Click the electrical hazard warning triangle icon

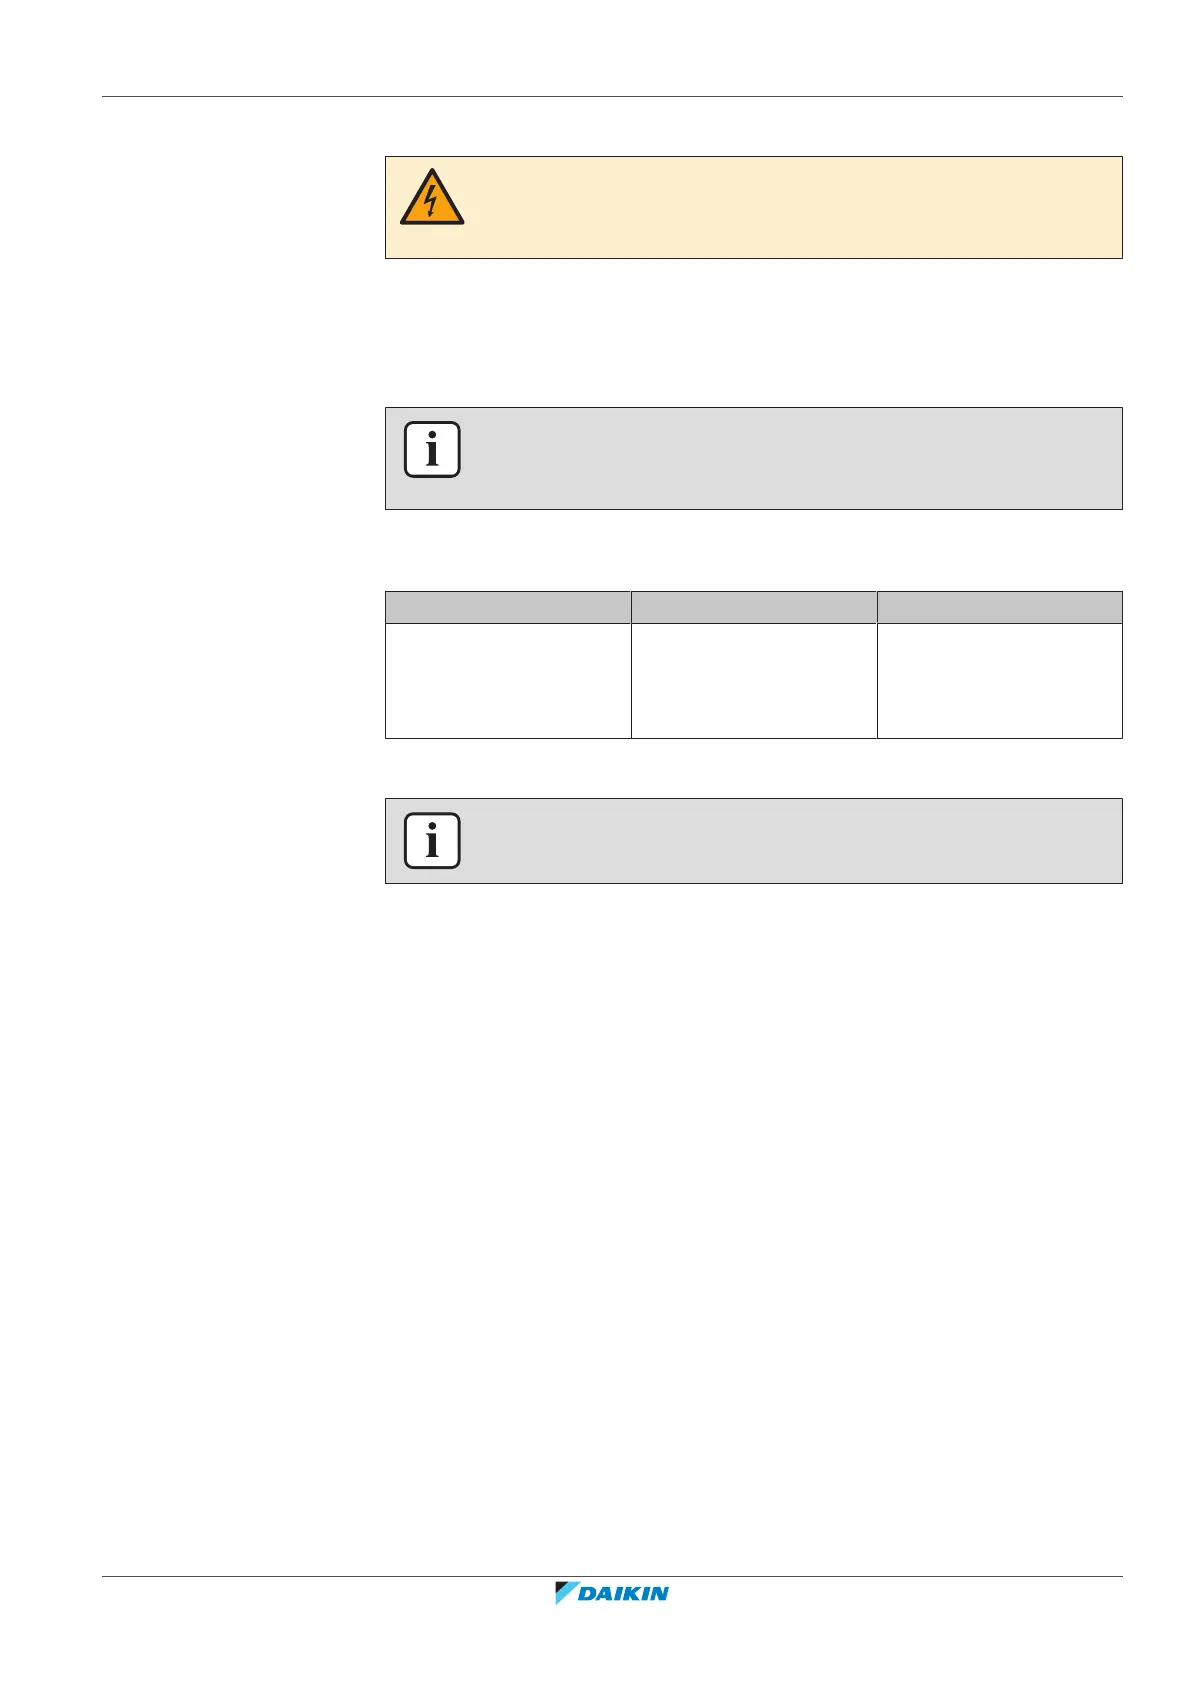click(x=431, y=198)
